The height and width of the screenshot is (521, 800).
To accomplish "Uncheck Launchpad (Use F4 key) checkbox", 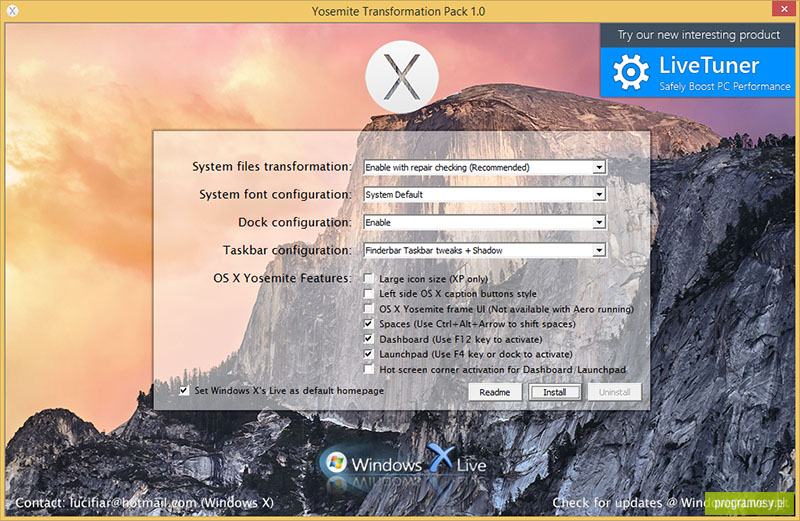I will (x=368, y=354).
